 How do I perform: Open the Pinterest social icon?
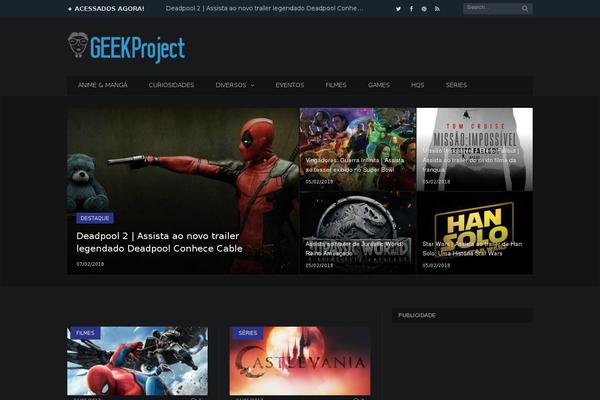(x=424, y=8)
